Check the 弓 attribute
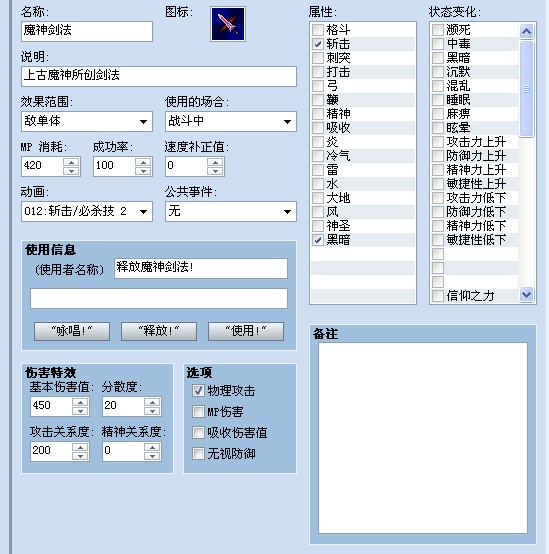This screenshot has width=549, height=554. pyautogui.click(x=318, y=86)
